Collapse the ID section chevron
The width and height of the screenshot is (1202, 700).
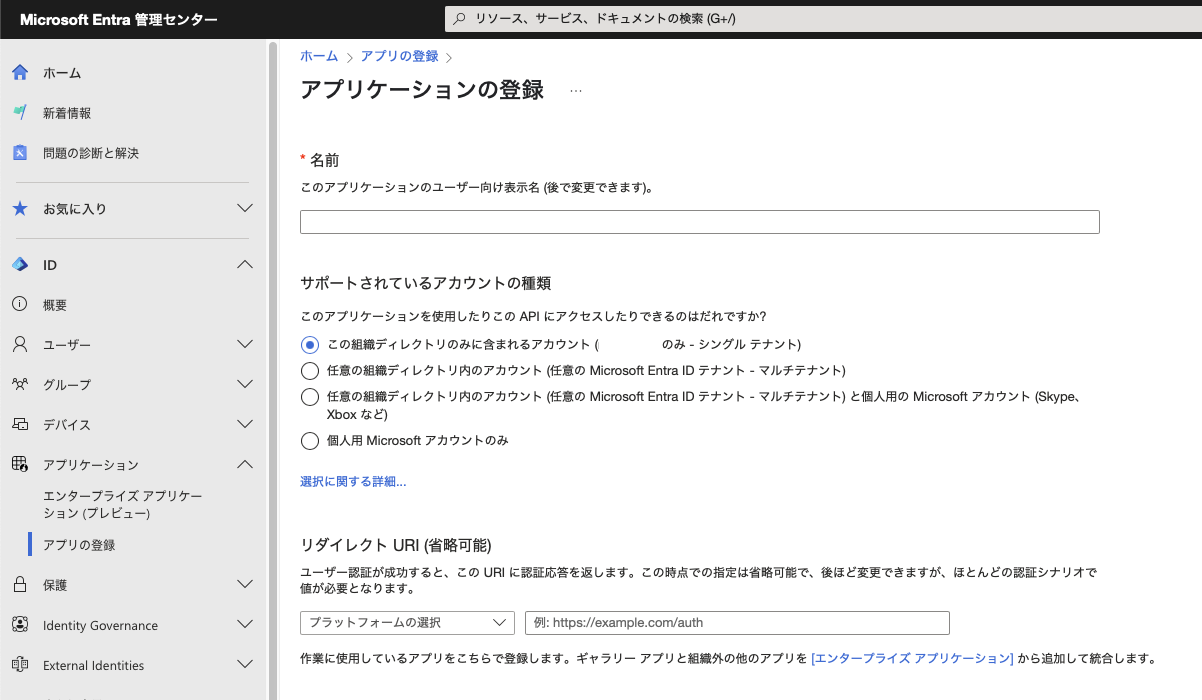245,264
